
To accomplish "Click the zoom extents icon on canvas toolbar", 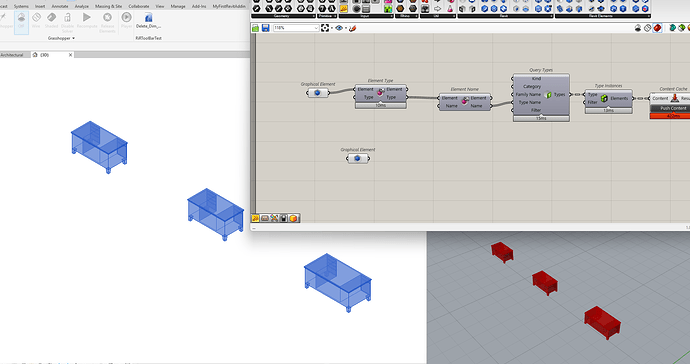I will [x=325, y=28].
